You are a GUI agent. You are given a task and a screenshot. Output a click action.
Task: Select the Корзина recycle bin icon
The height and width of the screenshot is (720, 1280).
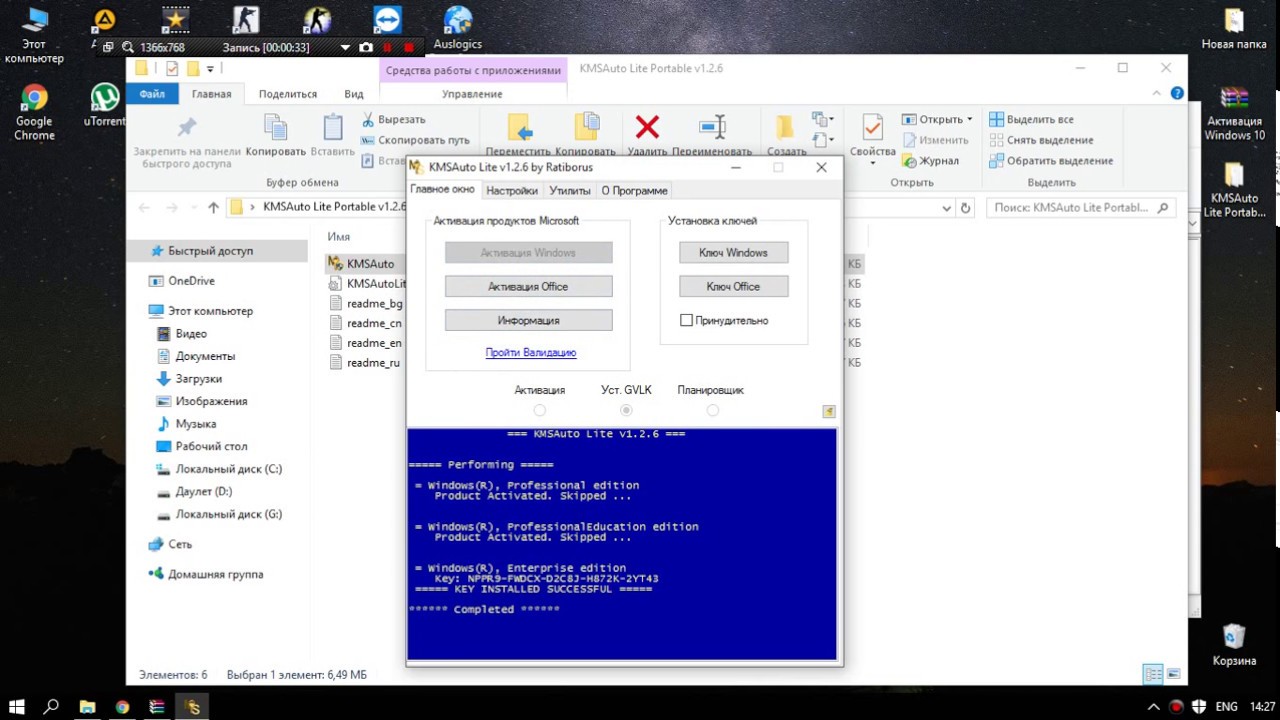[x=1234, y=645]
